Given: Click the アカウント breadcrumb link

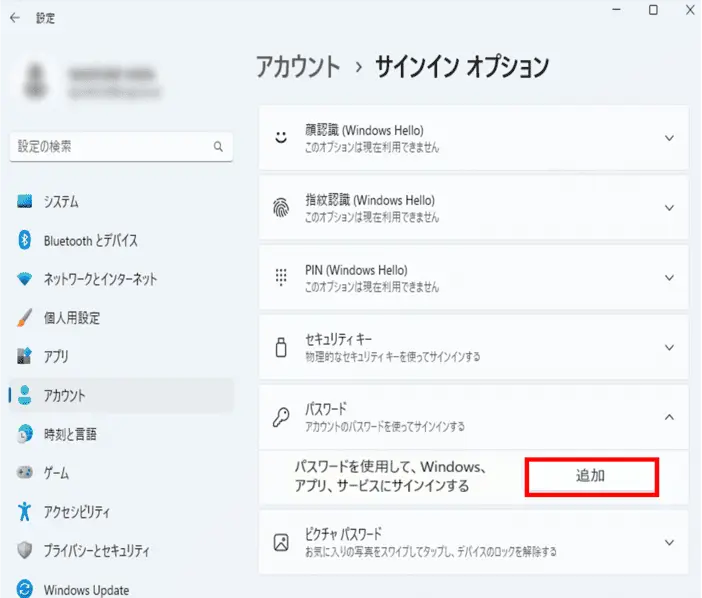Looking at the screenshot, I should tap(298, 67).
